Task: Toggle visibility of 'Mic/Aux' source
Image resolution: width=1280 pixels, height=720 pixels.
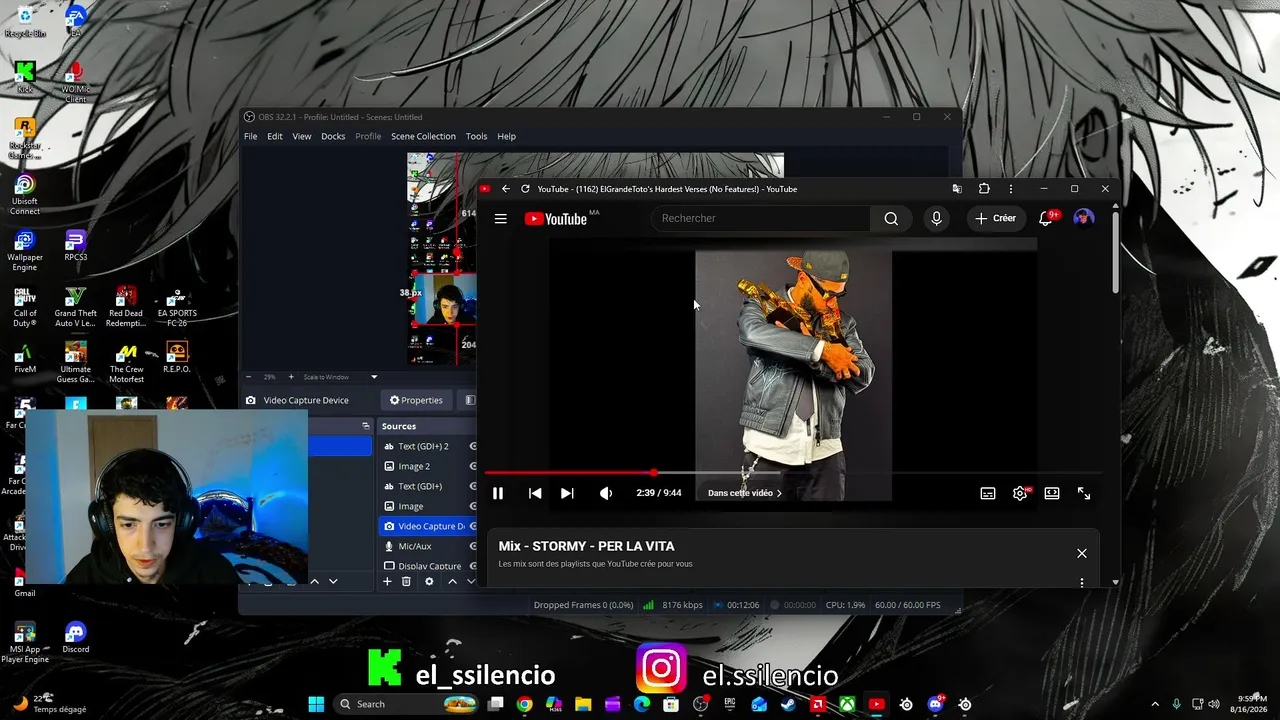Action: [x=473, y=546]
